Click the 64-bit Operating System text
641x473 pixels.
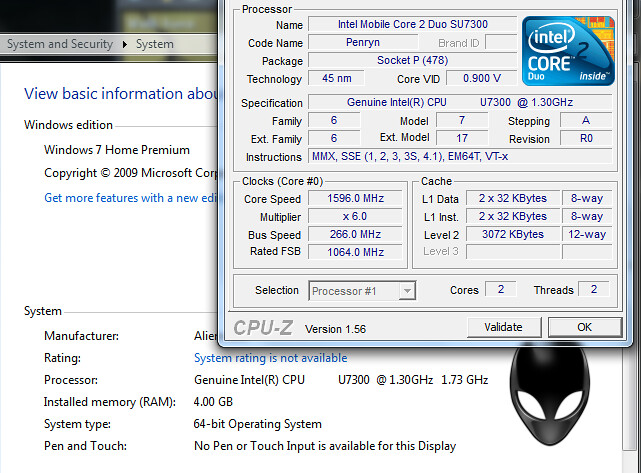[258, 424]
